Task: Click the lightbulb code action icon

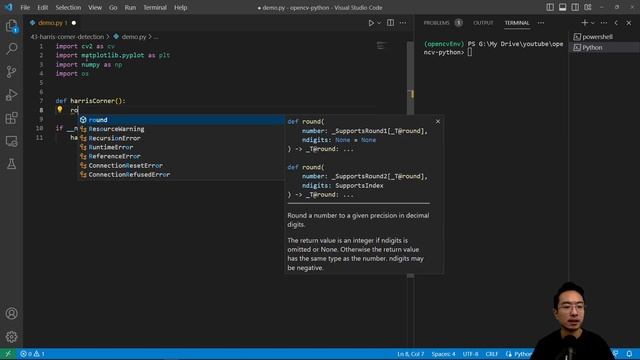Action: [x=60, y=109]
